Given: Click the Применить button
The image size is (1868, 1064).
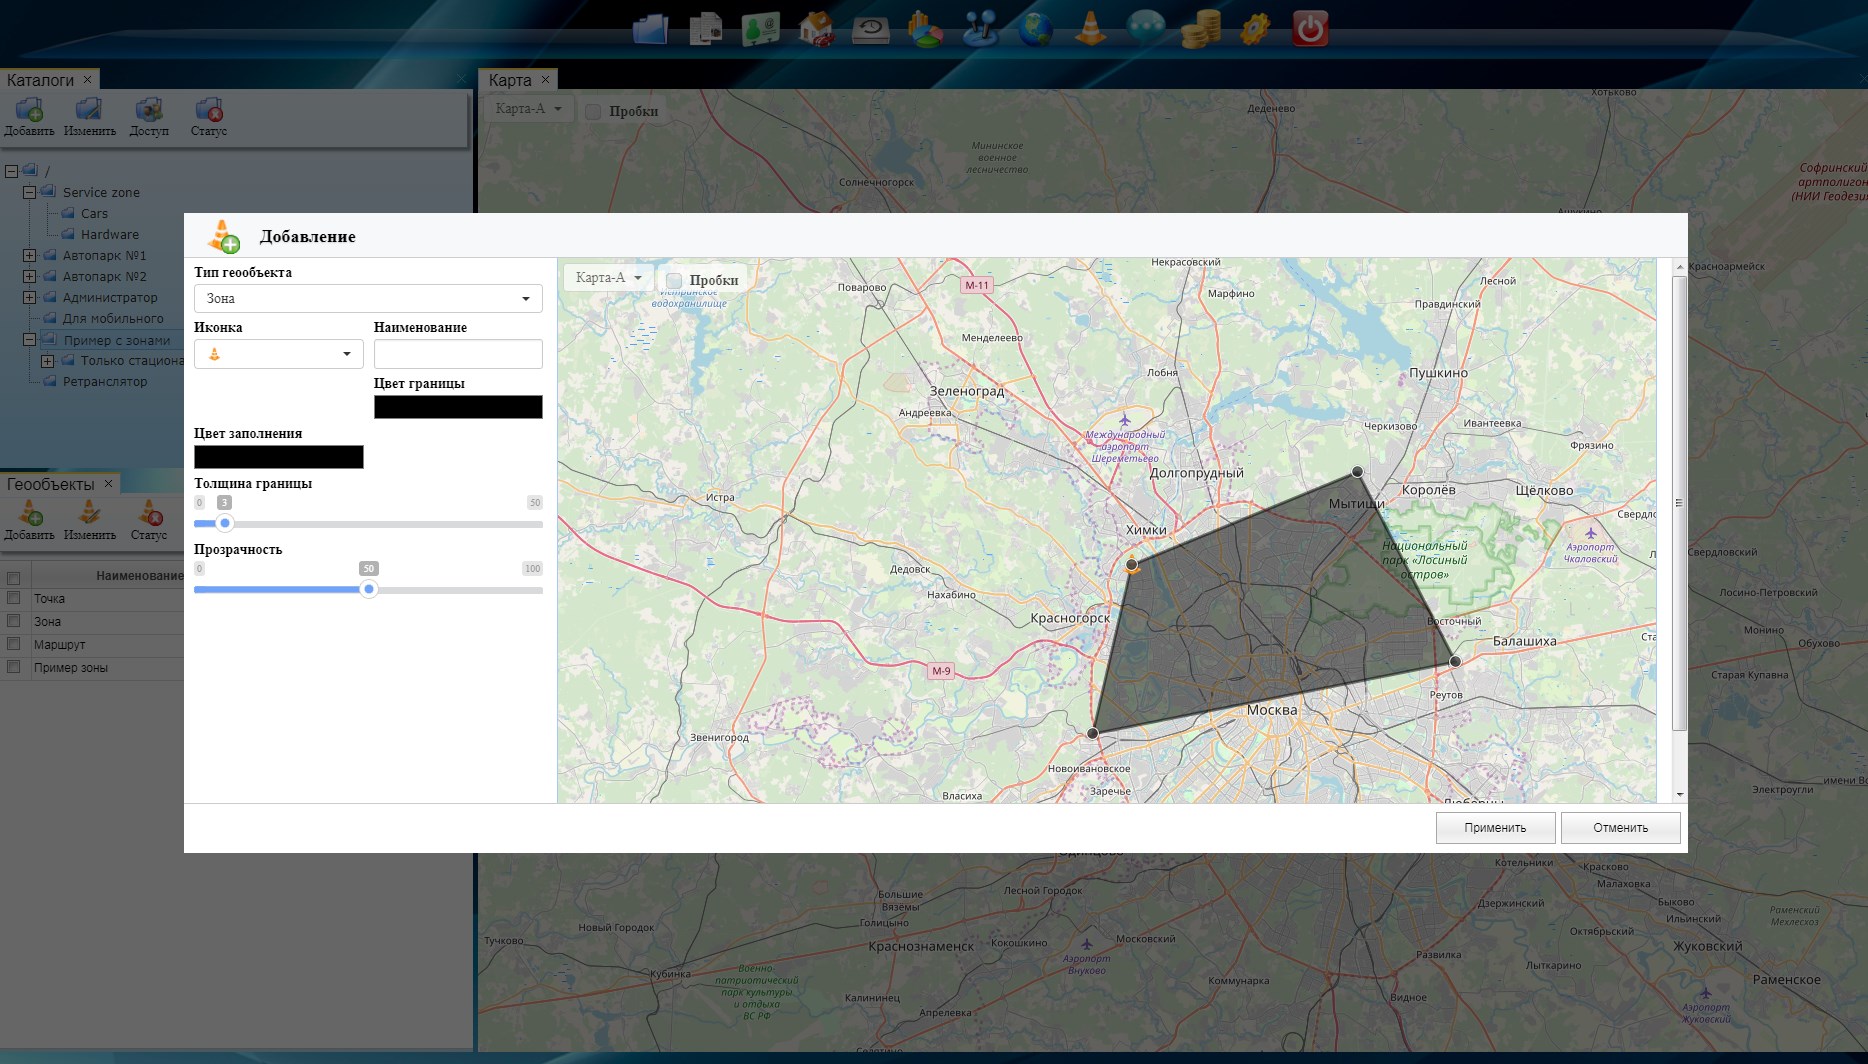Looking at the screenshot, I should pyautogui.click(x=1495, y=828).
